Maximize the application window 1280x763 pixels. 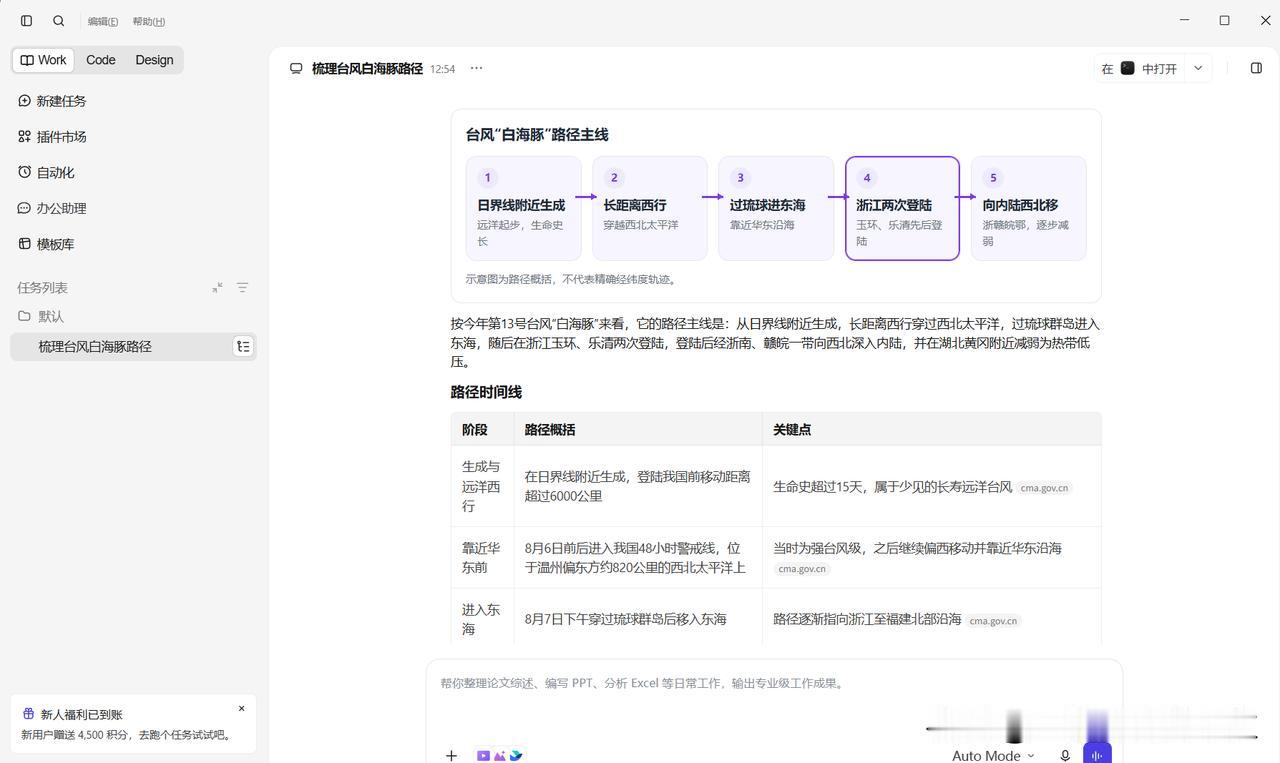coord(1224,20)
